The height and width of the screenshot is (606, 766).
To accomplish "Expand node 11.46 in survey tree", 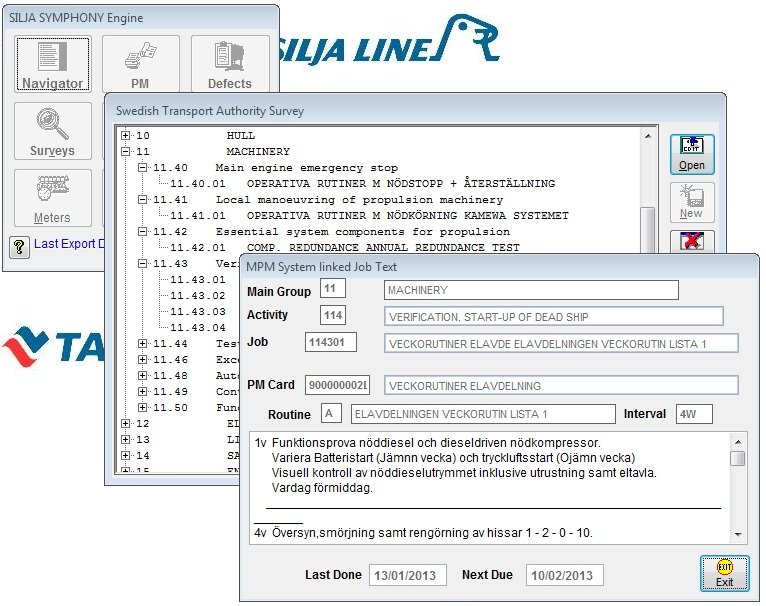I will click(143, 360).
